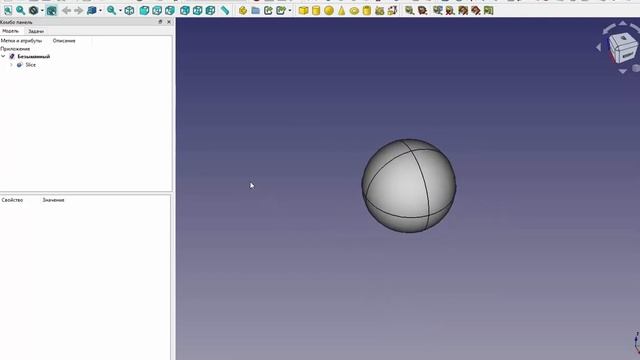Click the Create Group folder icon
The height and width of the screenshot is (360, 640).
click(x=256, y=11)
